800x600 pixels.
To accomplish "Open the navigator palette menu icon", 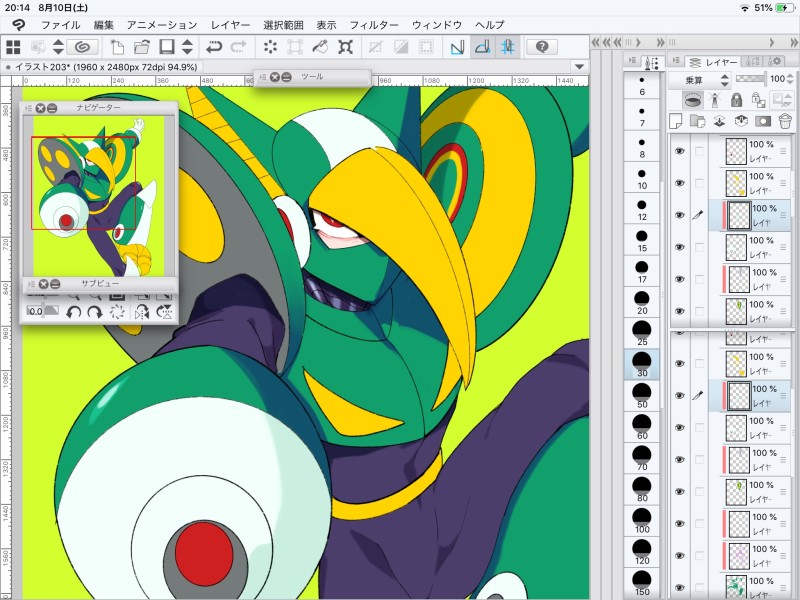I will coord(28,108).
